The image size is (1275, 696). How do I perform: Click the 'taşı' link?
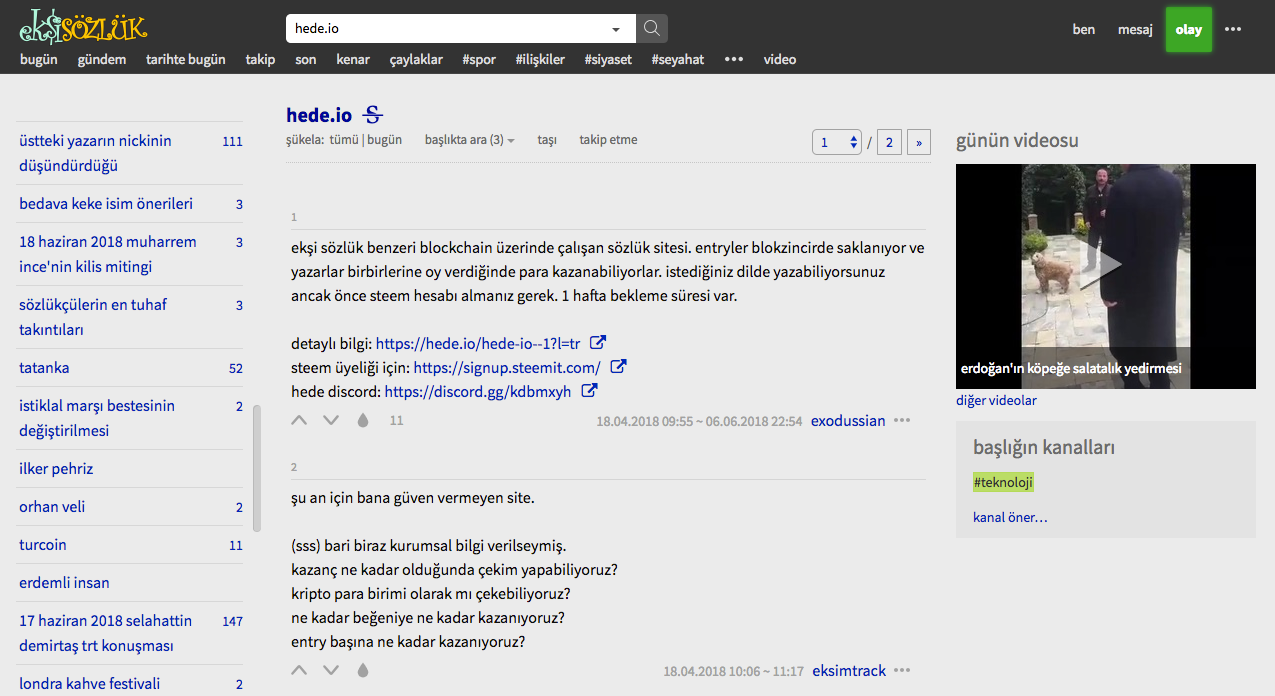547,140
